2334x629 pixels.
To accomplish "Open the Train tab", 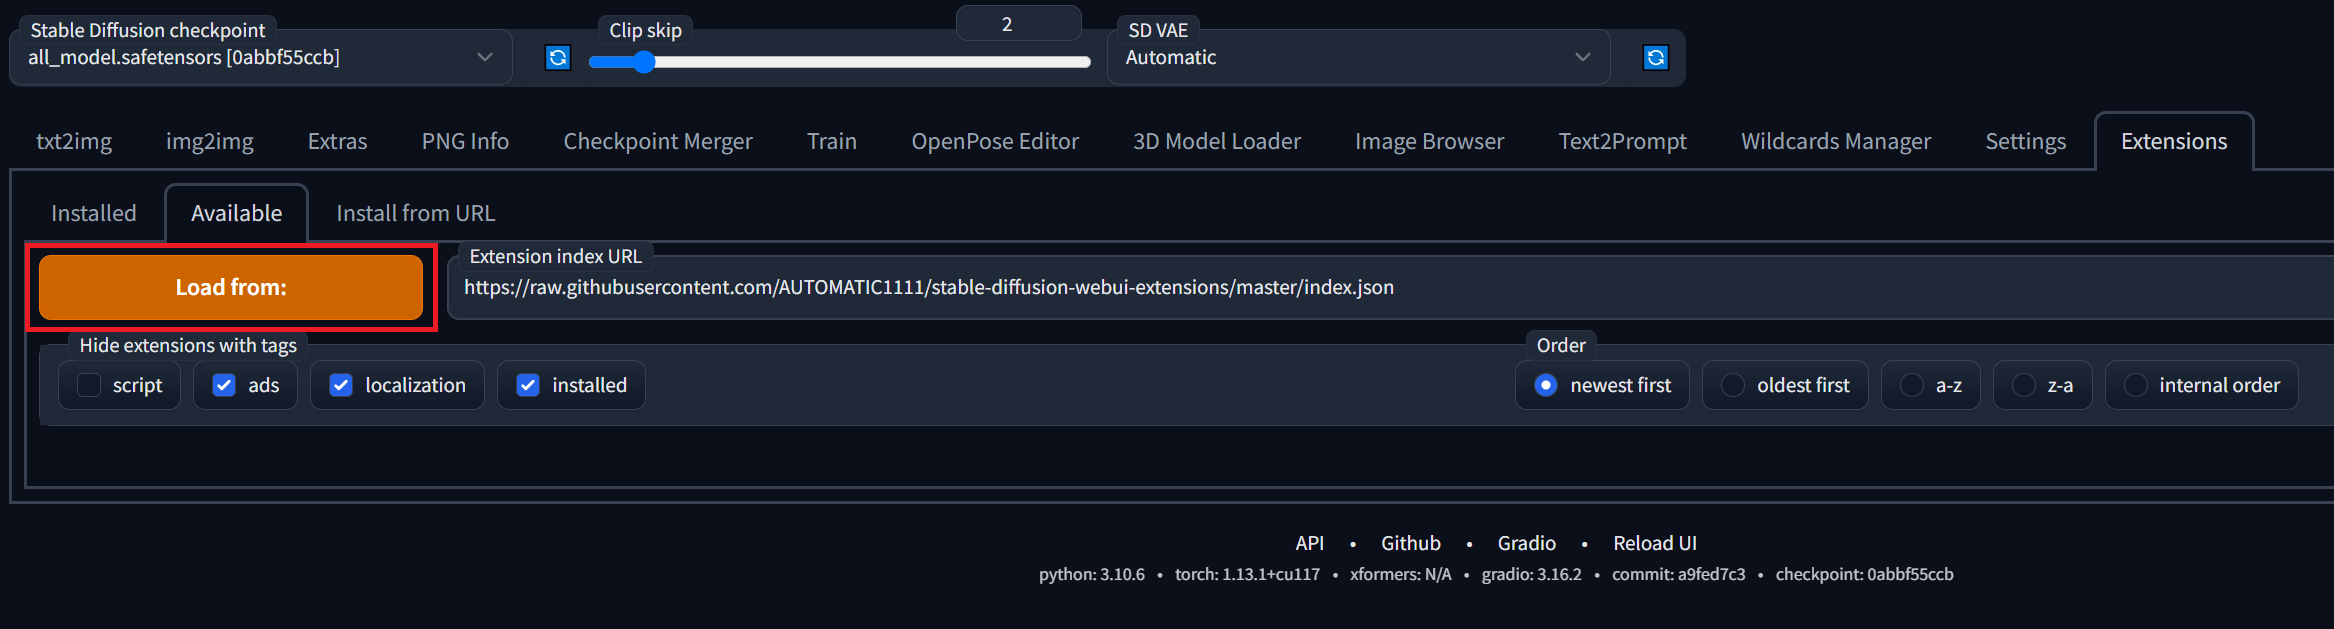I will 832,141.
